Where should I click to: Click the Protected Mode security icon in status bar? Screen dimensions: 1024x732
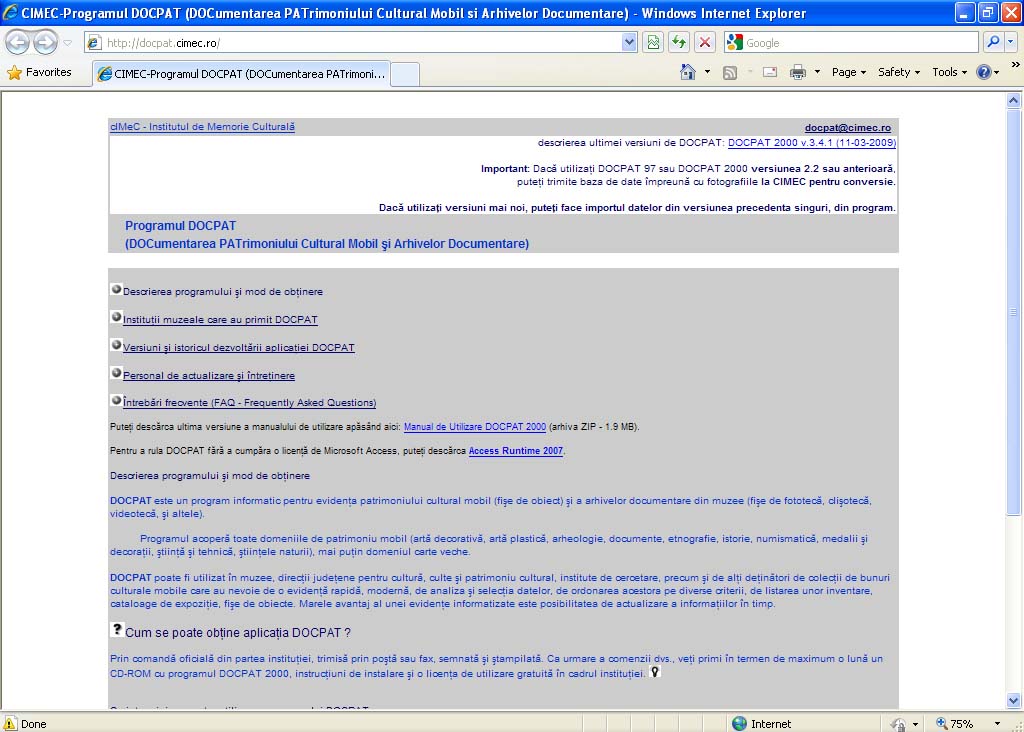coord(899,724)
